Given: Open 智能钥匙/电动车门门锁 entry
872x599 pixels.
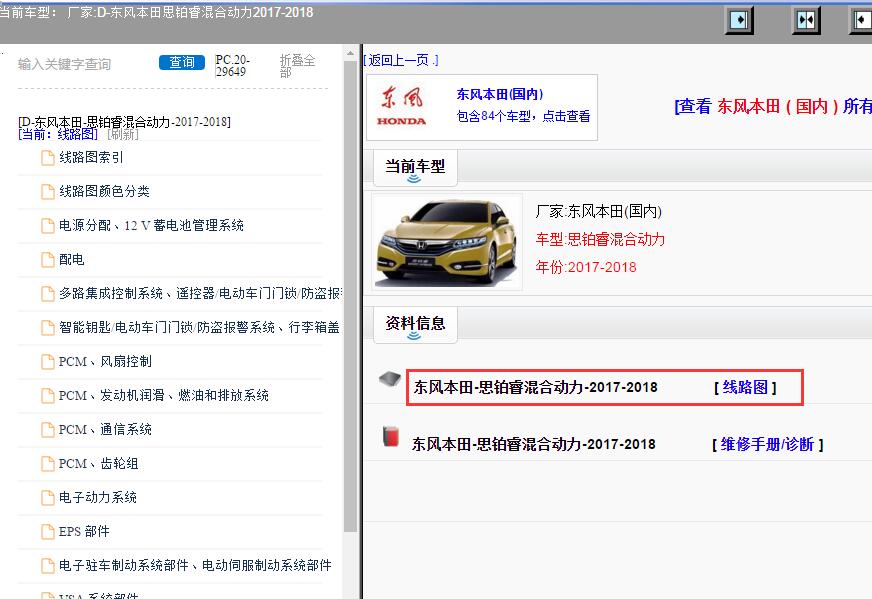Looking at the screenshot, I should (x=199, y=328).
